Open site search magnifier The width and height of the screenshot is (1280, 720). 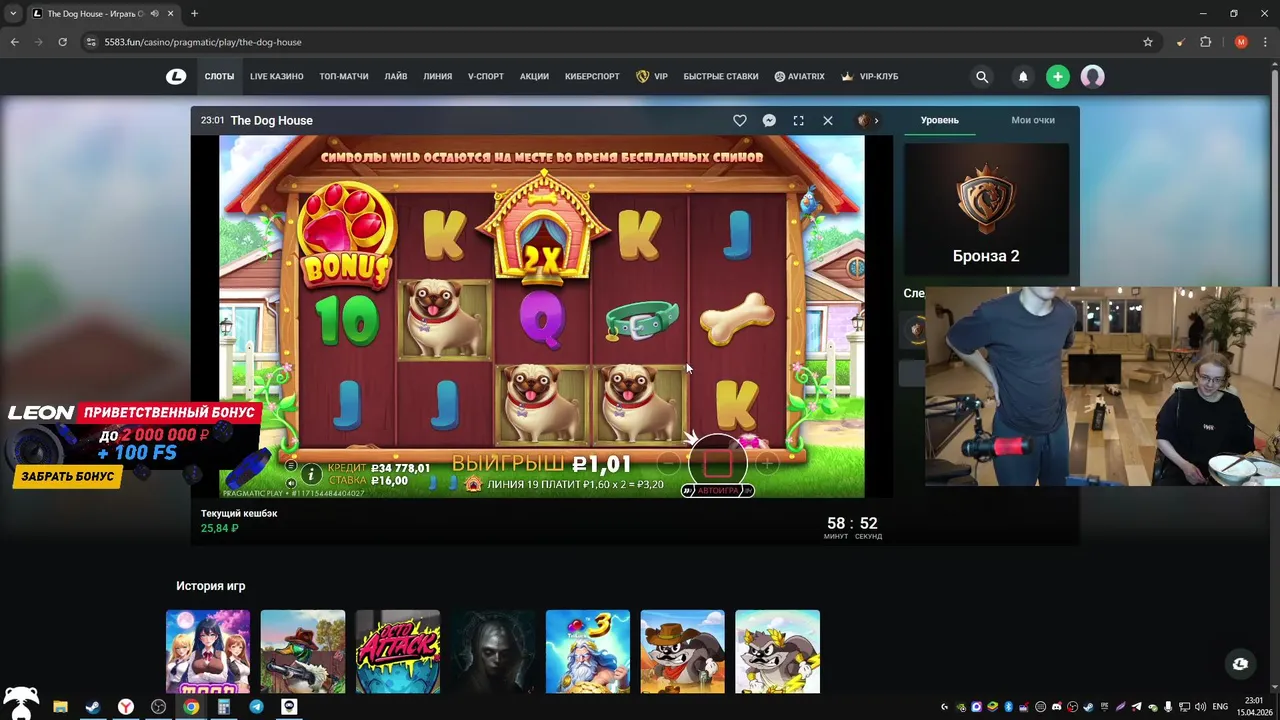coord(982,77)
